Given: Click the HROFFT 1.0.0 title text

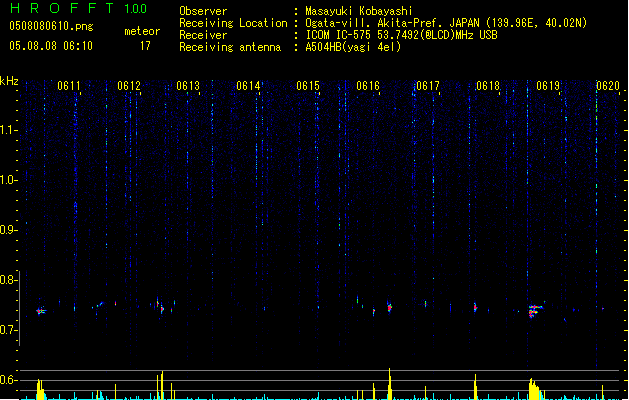Looking at the screenshot, I should [x=79, y=8].
